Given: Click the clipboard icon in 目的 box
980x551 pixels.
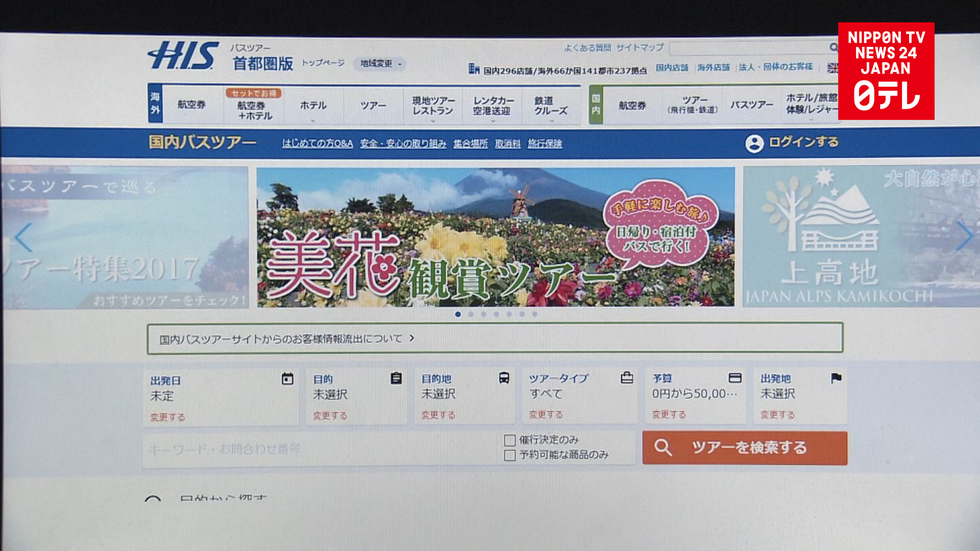Looking at the screenshot, I should tap(396, 378).
